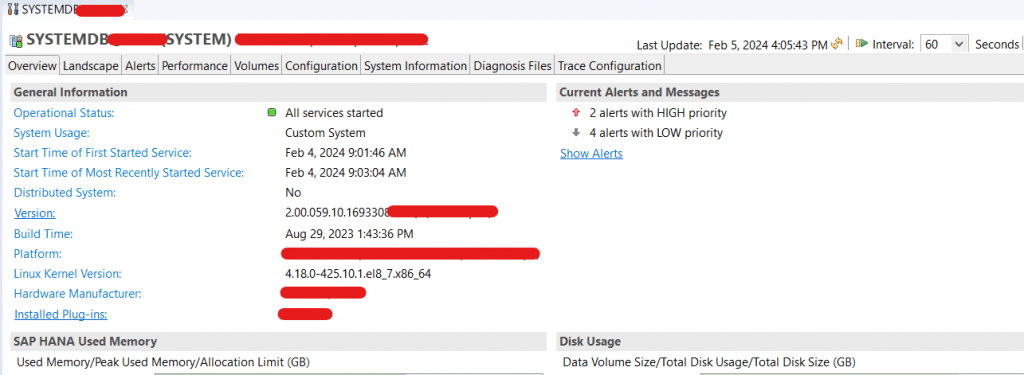Click Start Time of Most Recently Started Service

129,173
